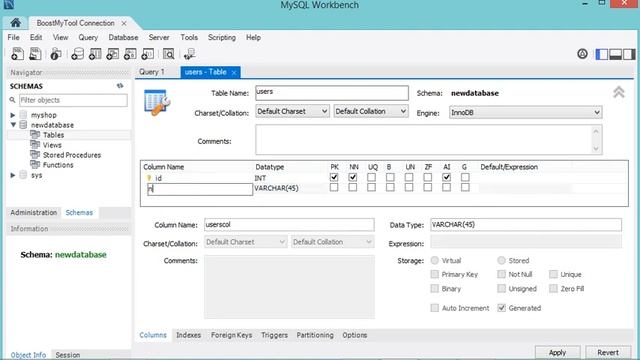Open the table Default Collation dropdown
640x360 pixels.
(371, 111)
